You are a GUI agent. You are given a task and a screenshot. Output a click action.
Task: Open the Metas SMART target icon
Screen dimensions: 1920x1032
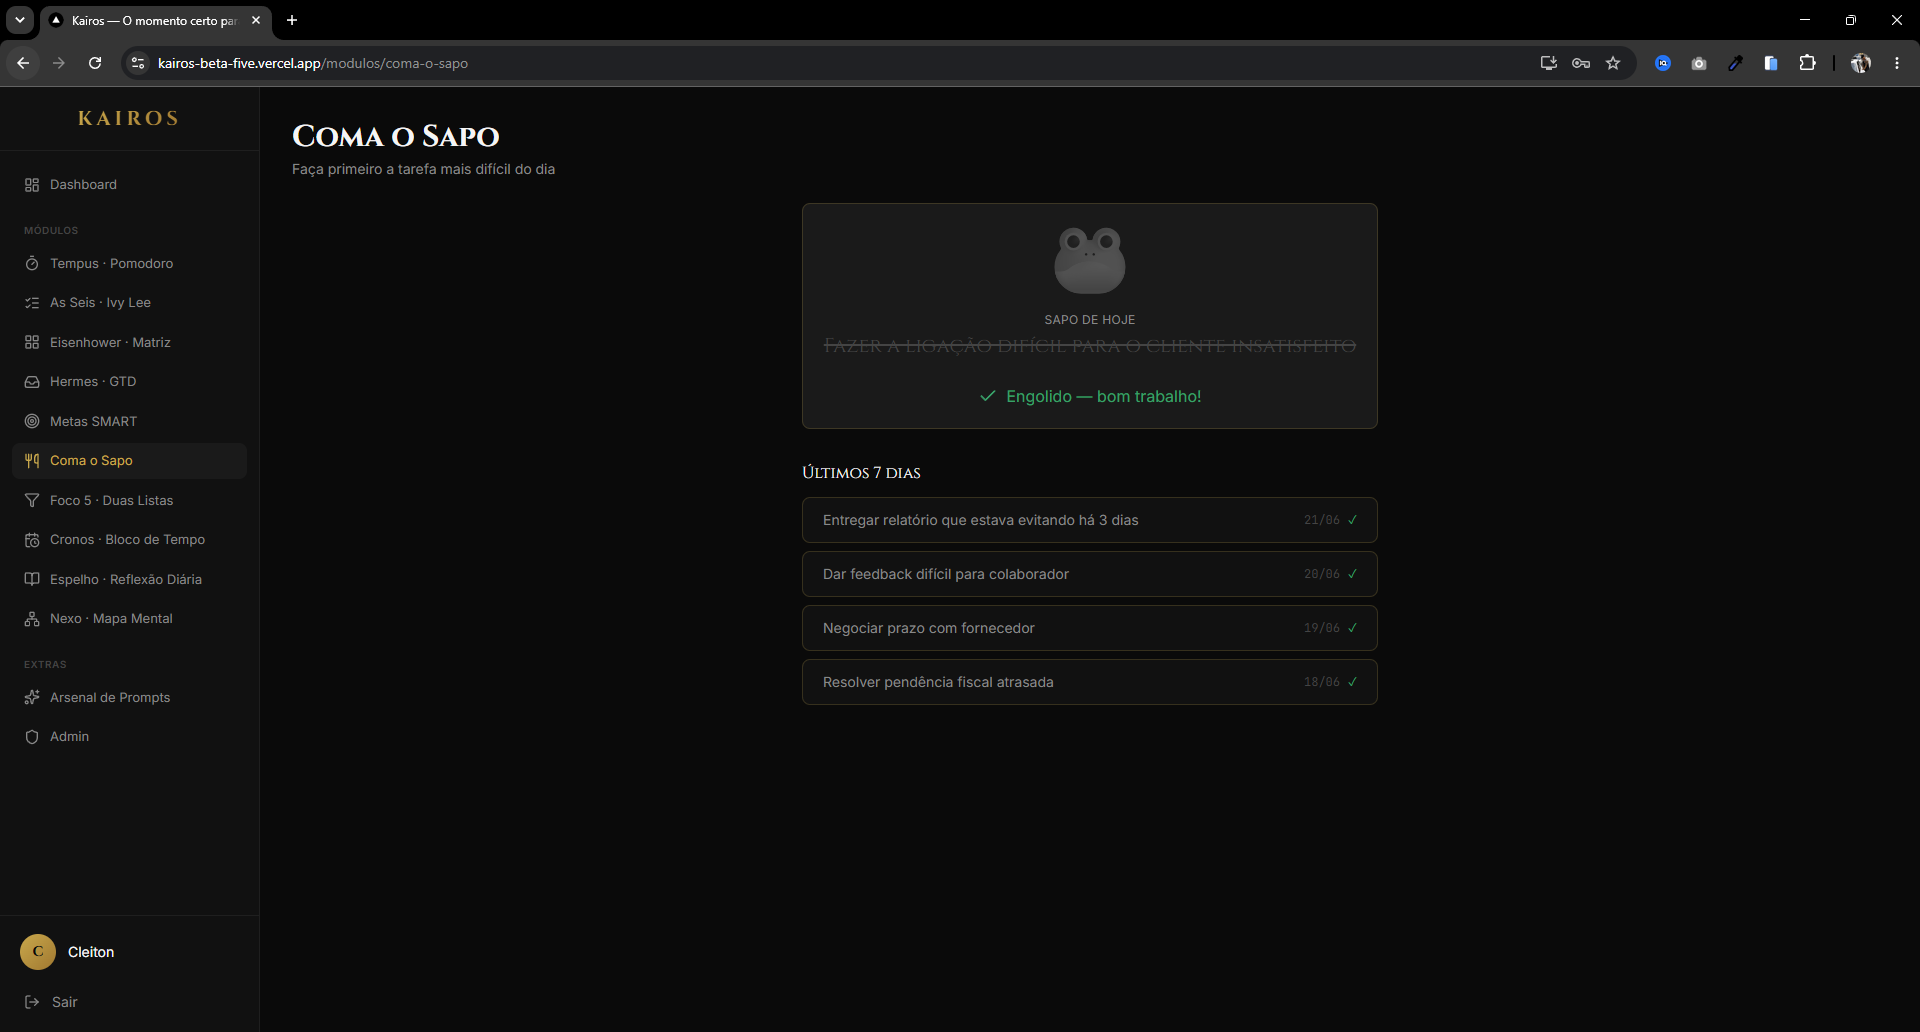pyautogui.click(x=32, y=422)
